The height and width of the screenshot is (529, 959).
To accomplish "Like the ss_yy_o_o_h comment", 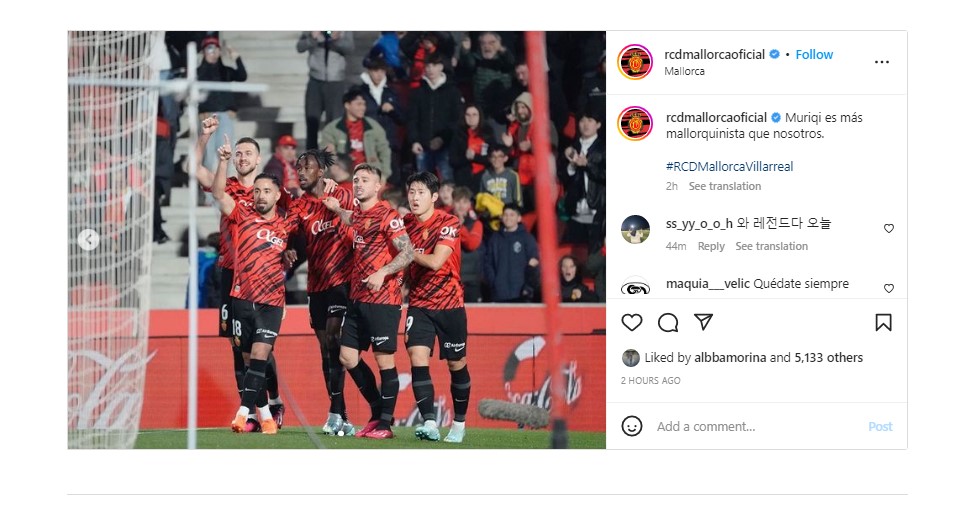I will pos(889,228).
